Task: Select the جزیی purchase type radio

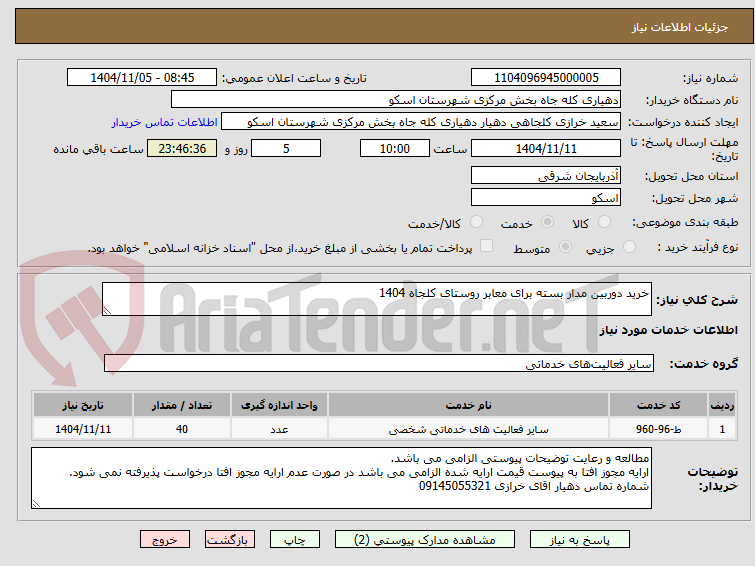Action: (629, 247)
